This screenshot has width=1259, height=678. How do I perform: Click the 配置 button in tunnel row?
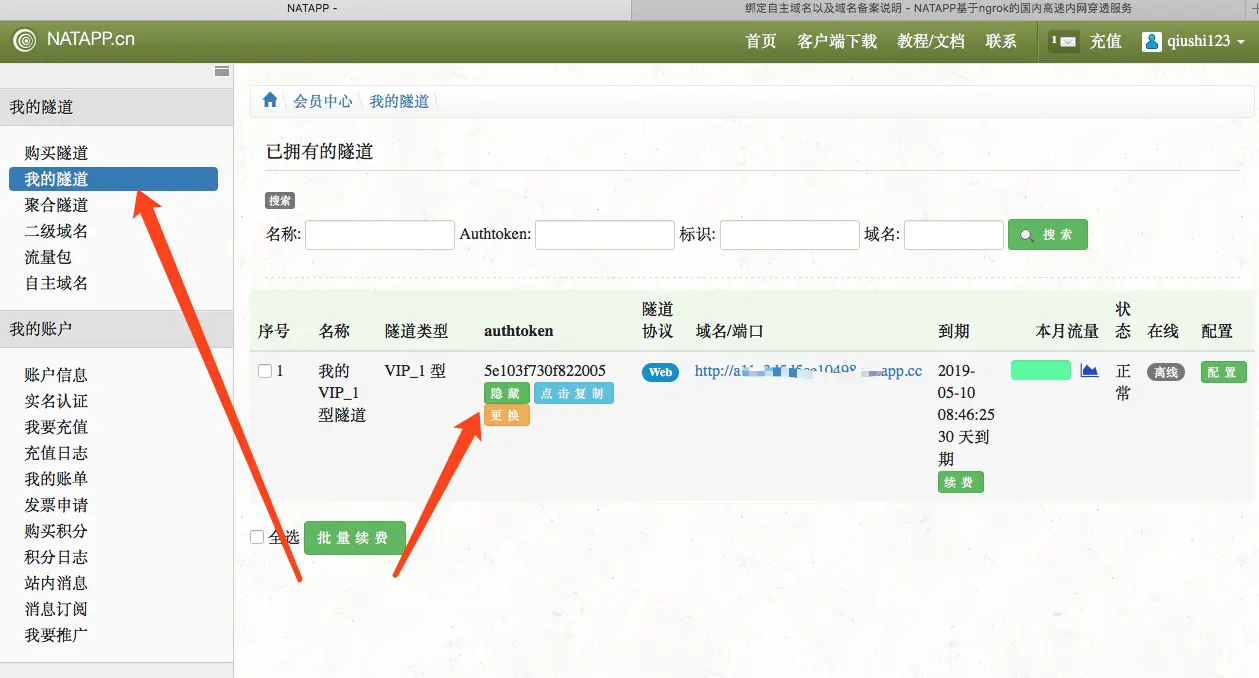pos(1224,372)
